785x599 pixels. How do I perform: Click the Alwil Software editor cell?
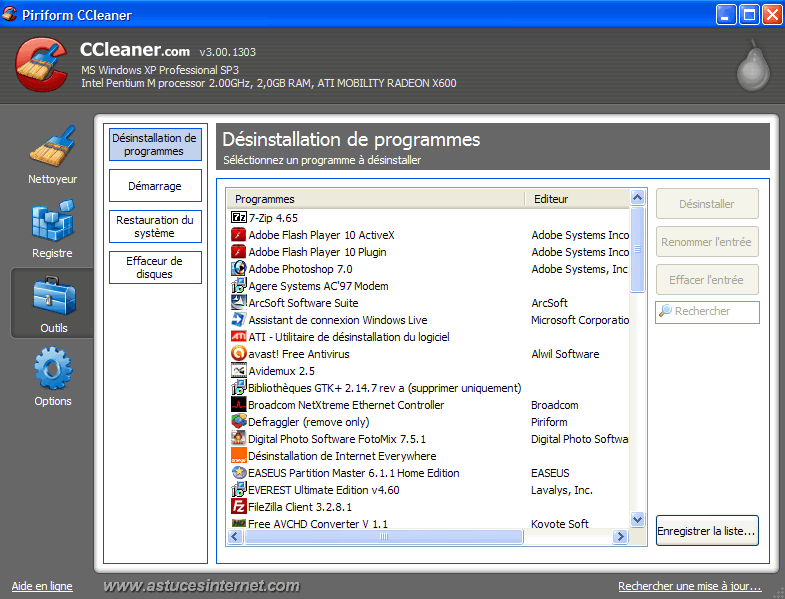(x=565, y=354)
